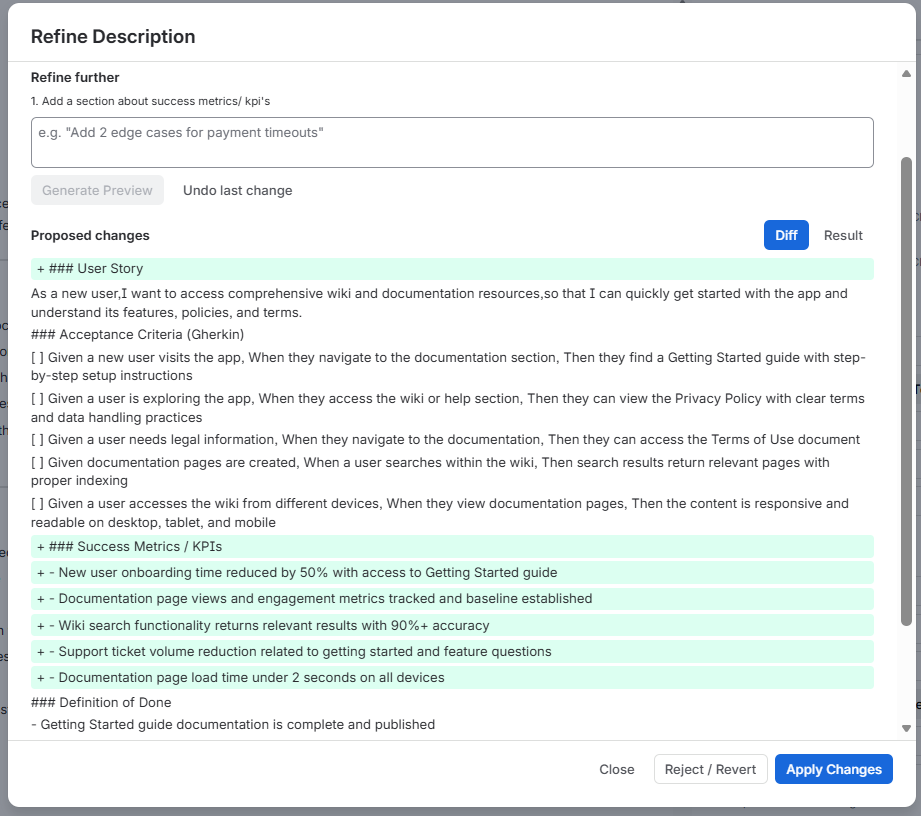Click the 'access the Terms of Use document' criterion
Screen dimensions: 921x816
[445, 439]
